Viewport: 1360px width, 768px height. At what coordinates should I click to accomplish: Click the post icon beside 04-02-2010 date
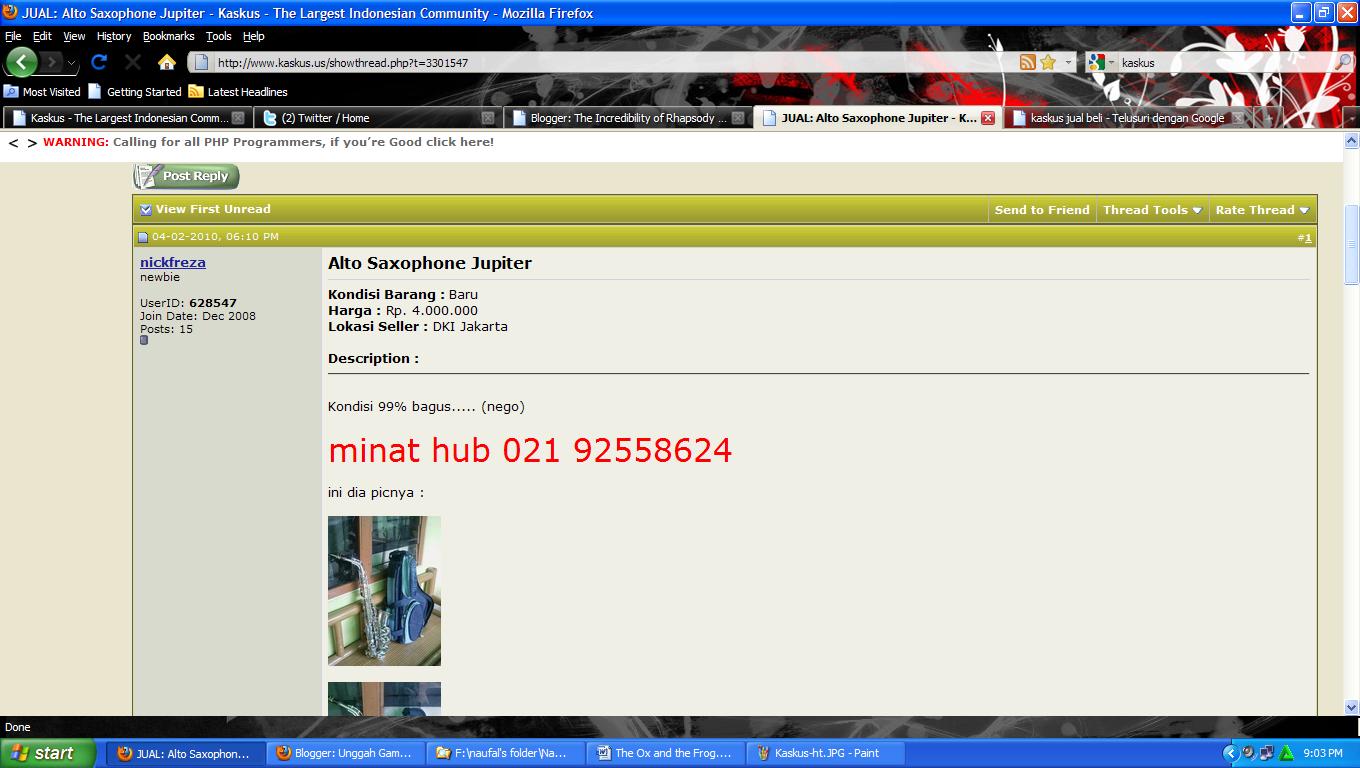[x=143, y=237]
